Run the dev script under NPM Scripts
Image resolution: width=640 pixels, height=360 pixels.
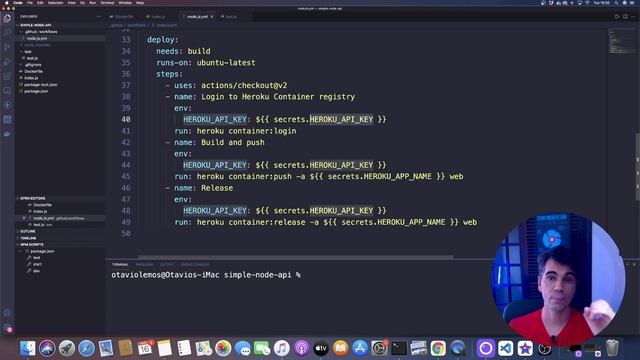(36, 271)
